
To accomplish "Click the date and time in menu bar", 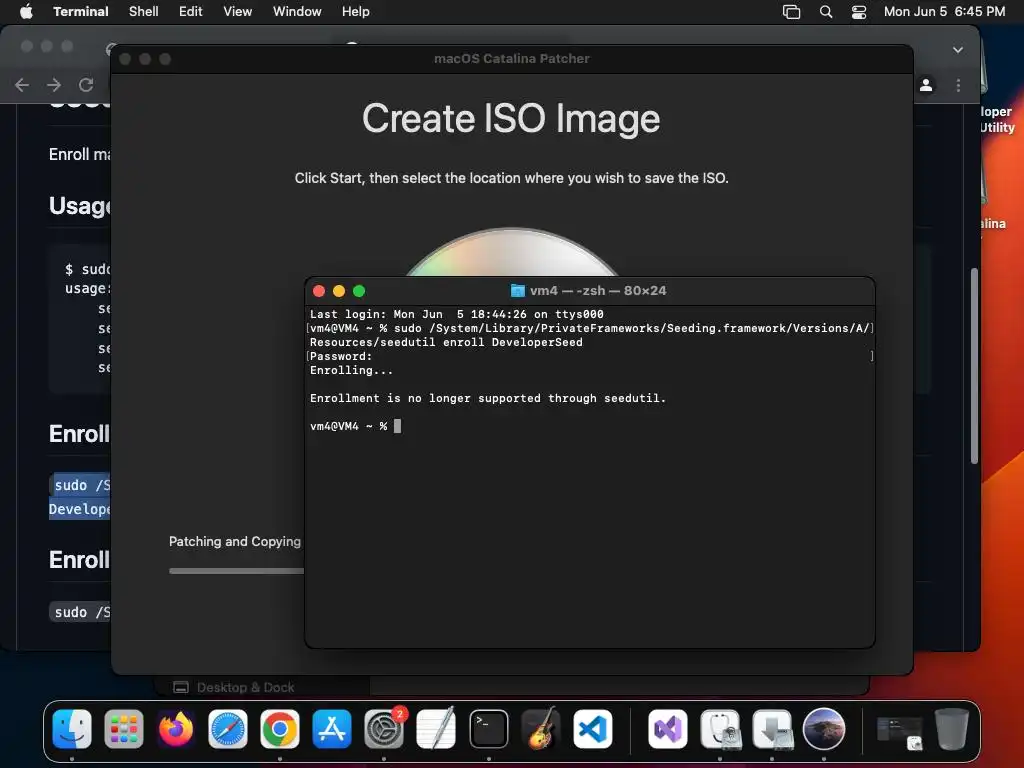I will click(944, 11).
